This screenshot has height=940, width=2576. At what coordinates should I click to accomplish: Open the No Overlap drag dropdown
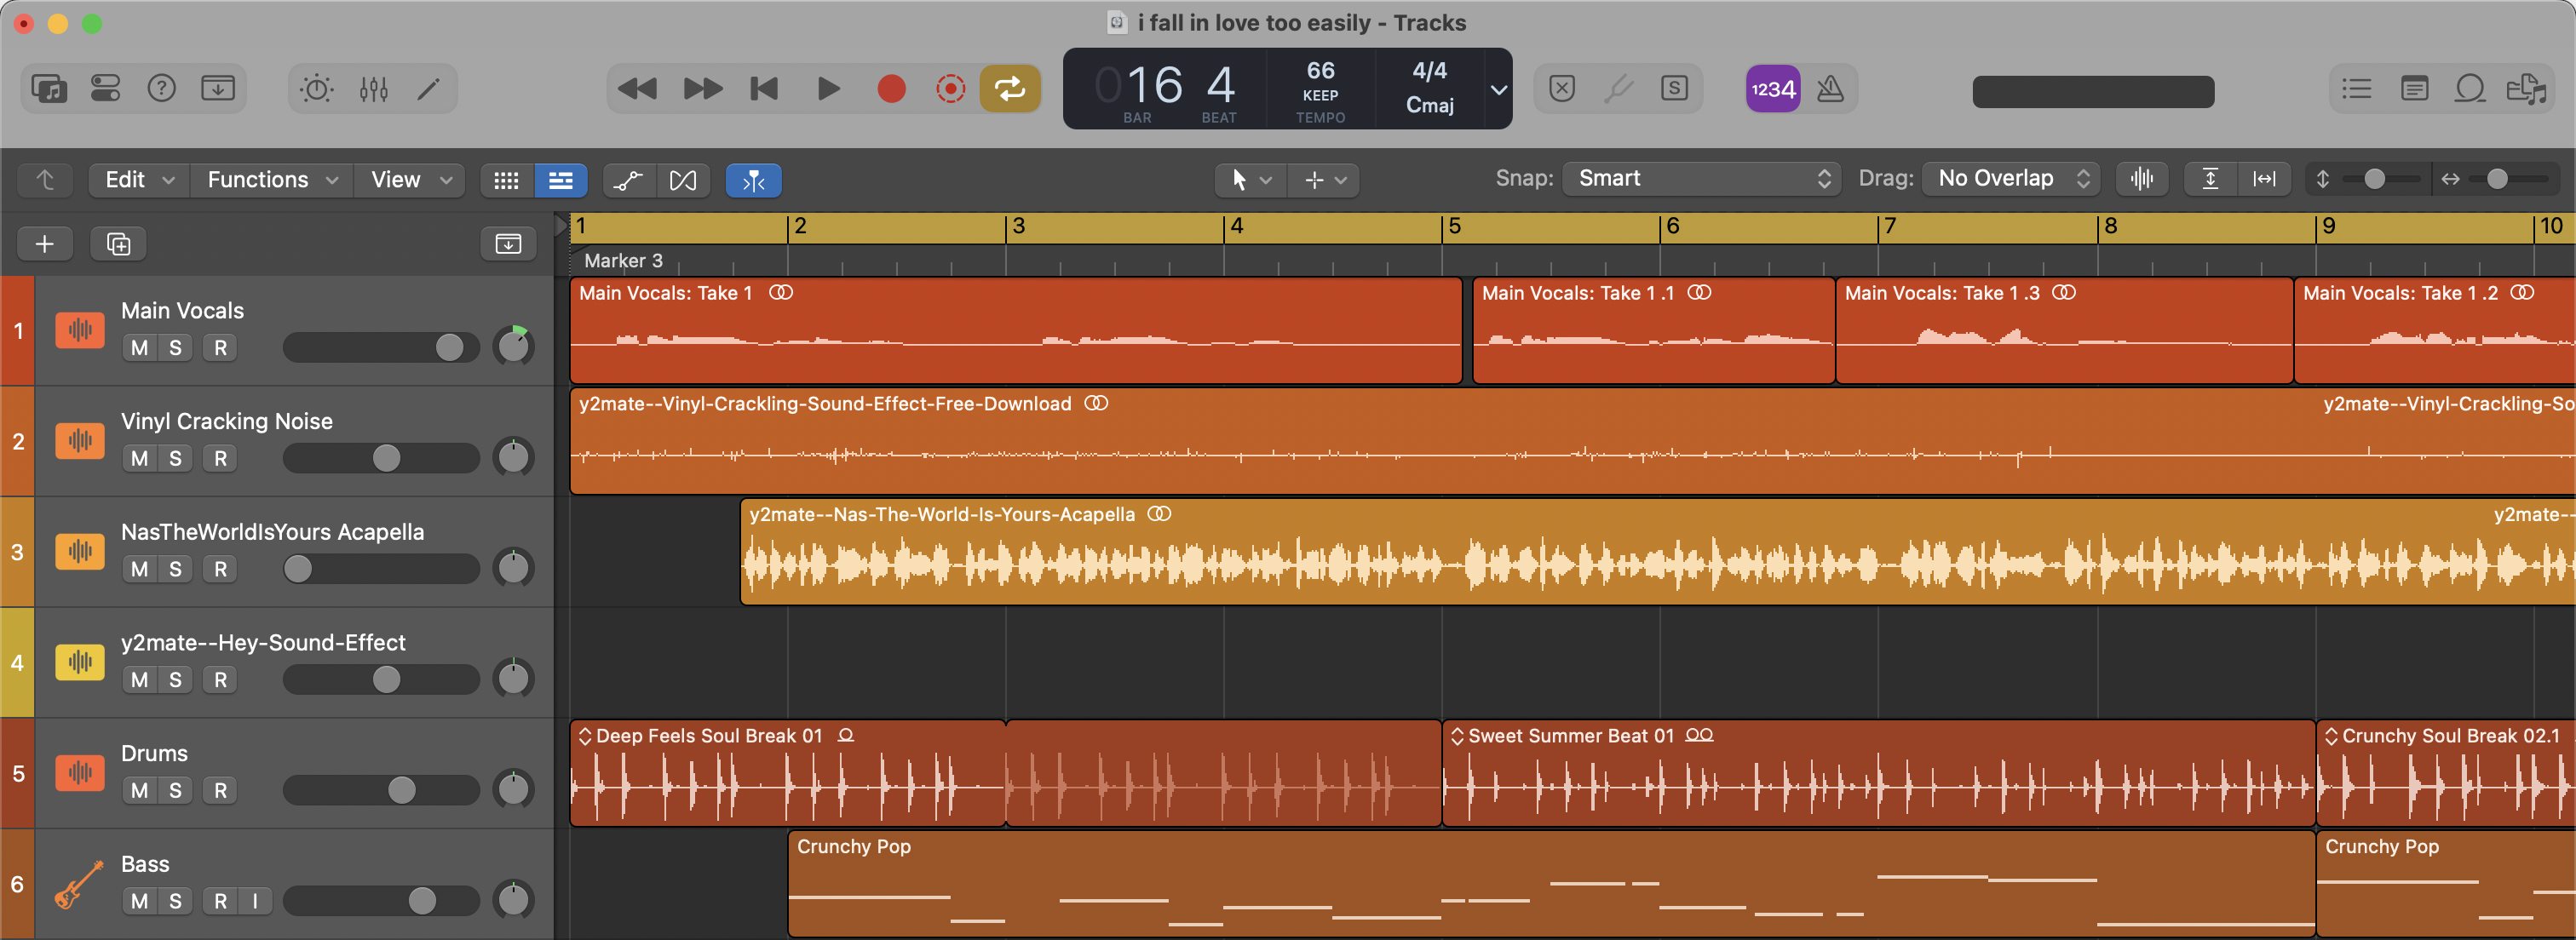[x=2010, y=178]
